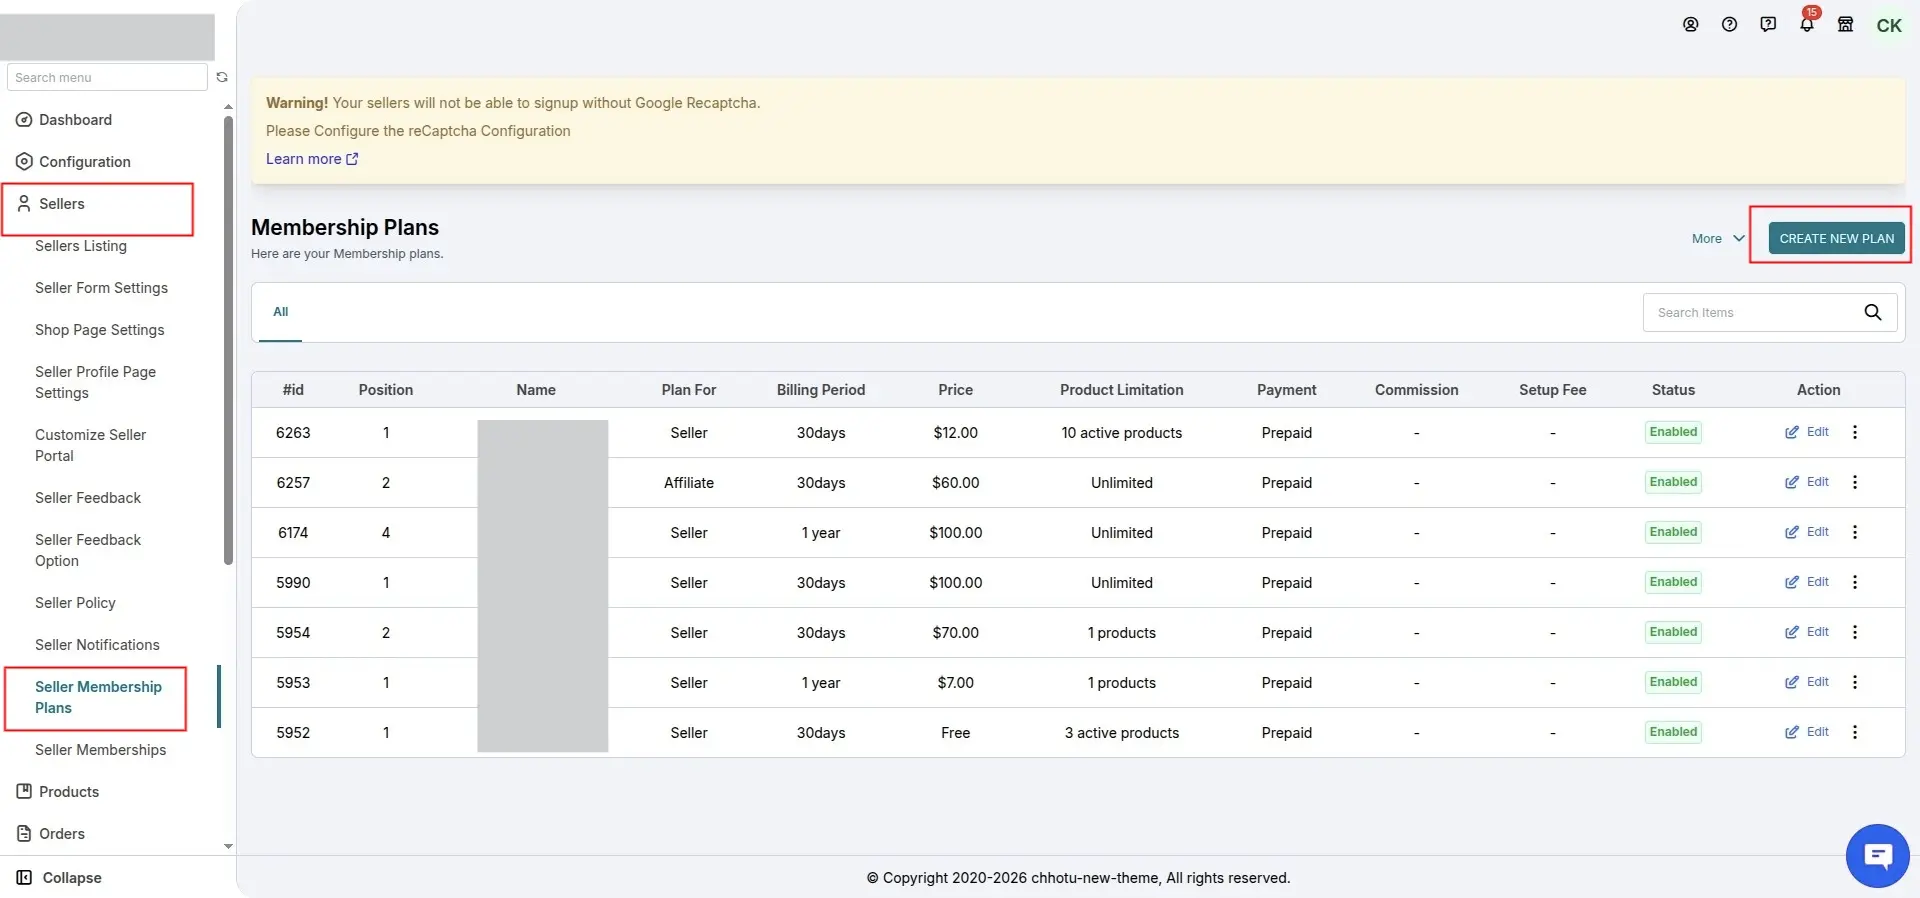Edit membership plan 5953
Screen dimensions: 1920x898
tap(1807, 682)
